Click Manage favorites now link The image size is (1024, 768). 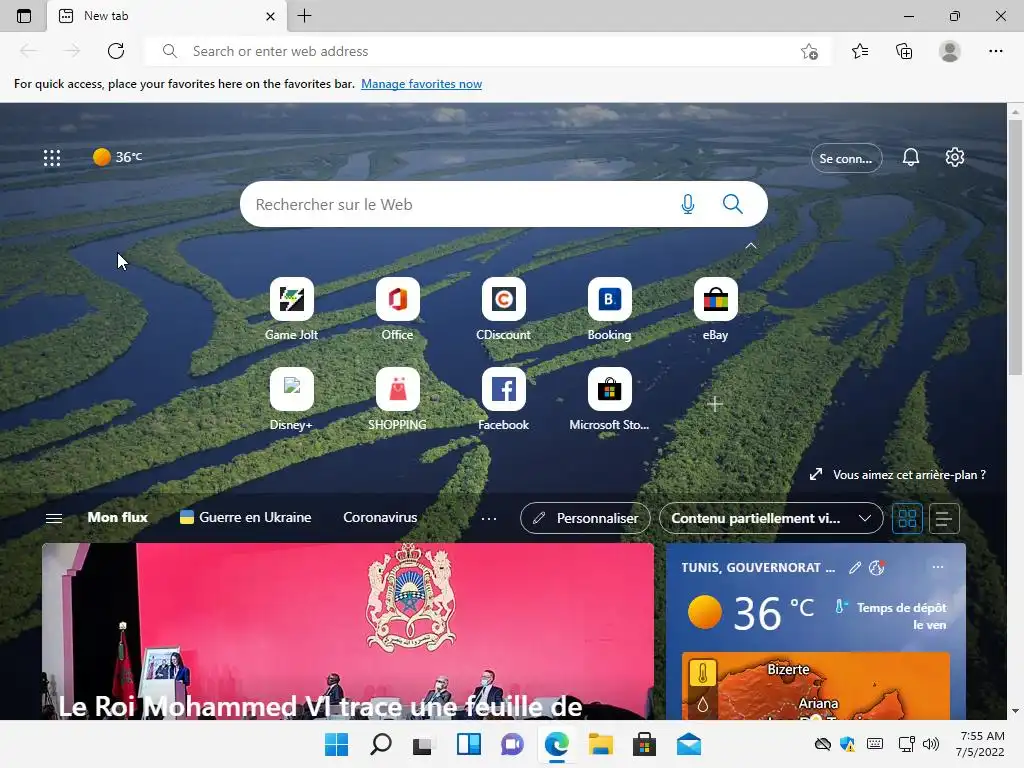point(421,84)
